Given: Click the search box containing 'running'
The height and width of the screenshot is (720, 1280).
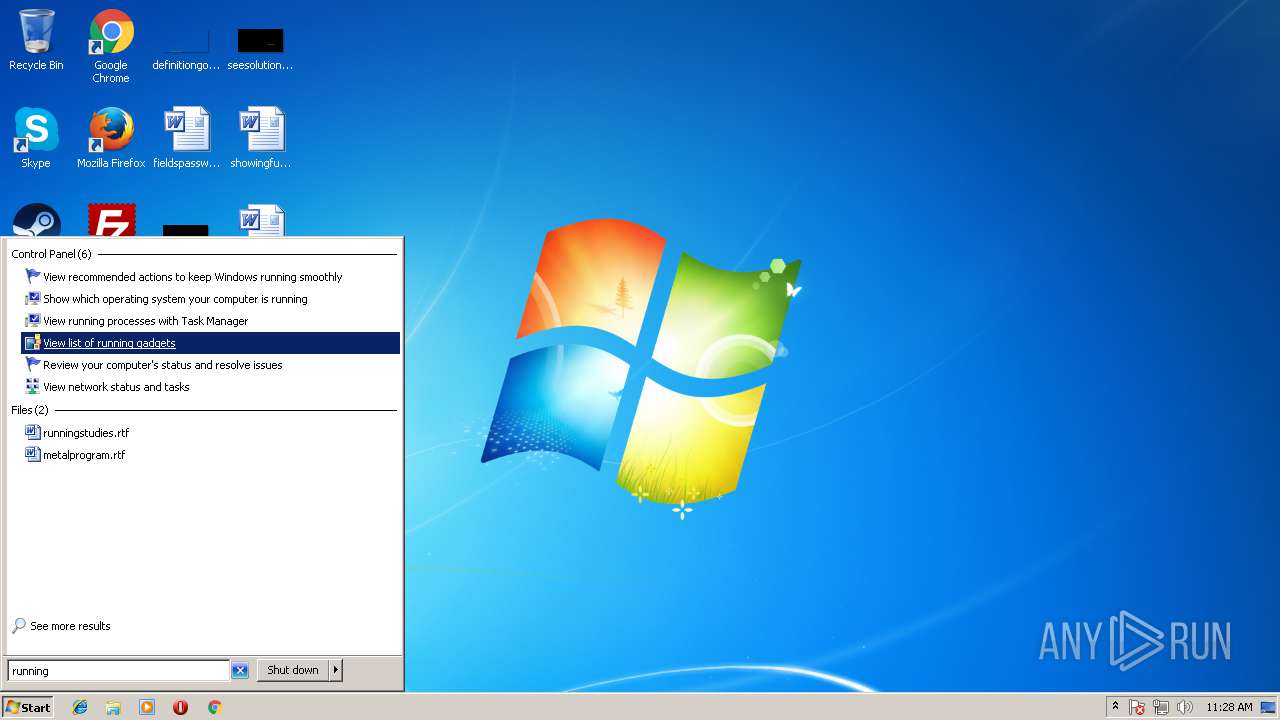Looking at the screenshot, I should [118, 671].
